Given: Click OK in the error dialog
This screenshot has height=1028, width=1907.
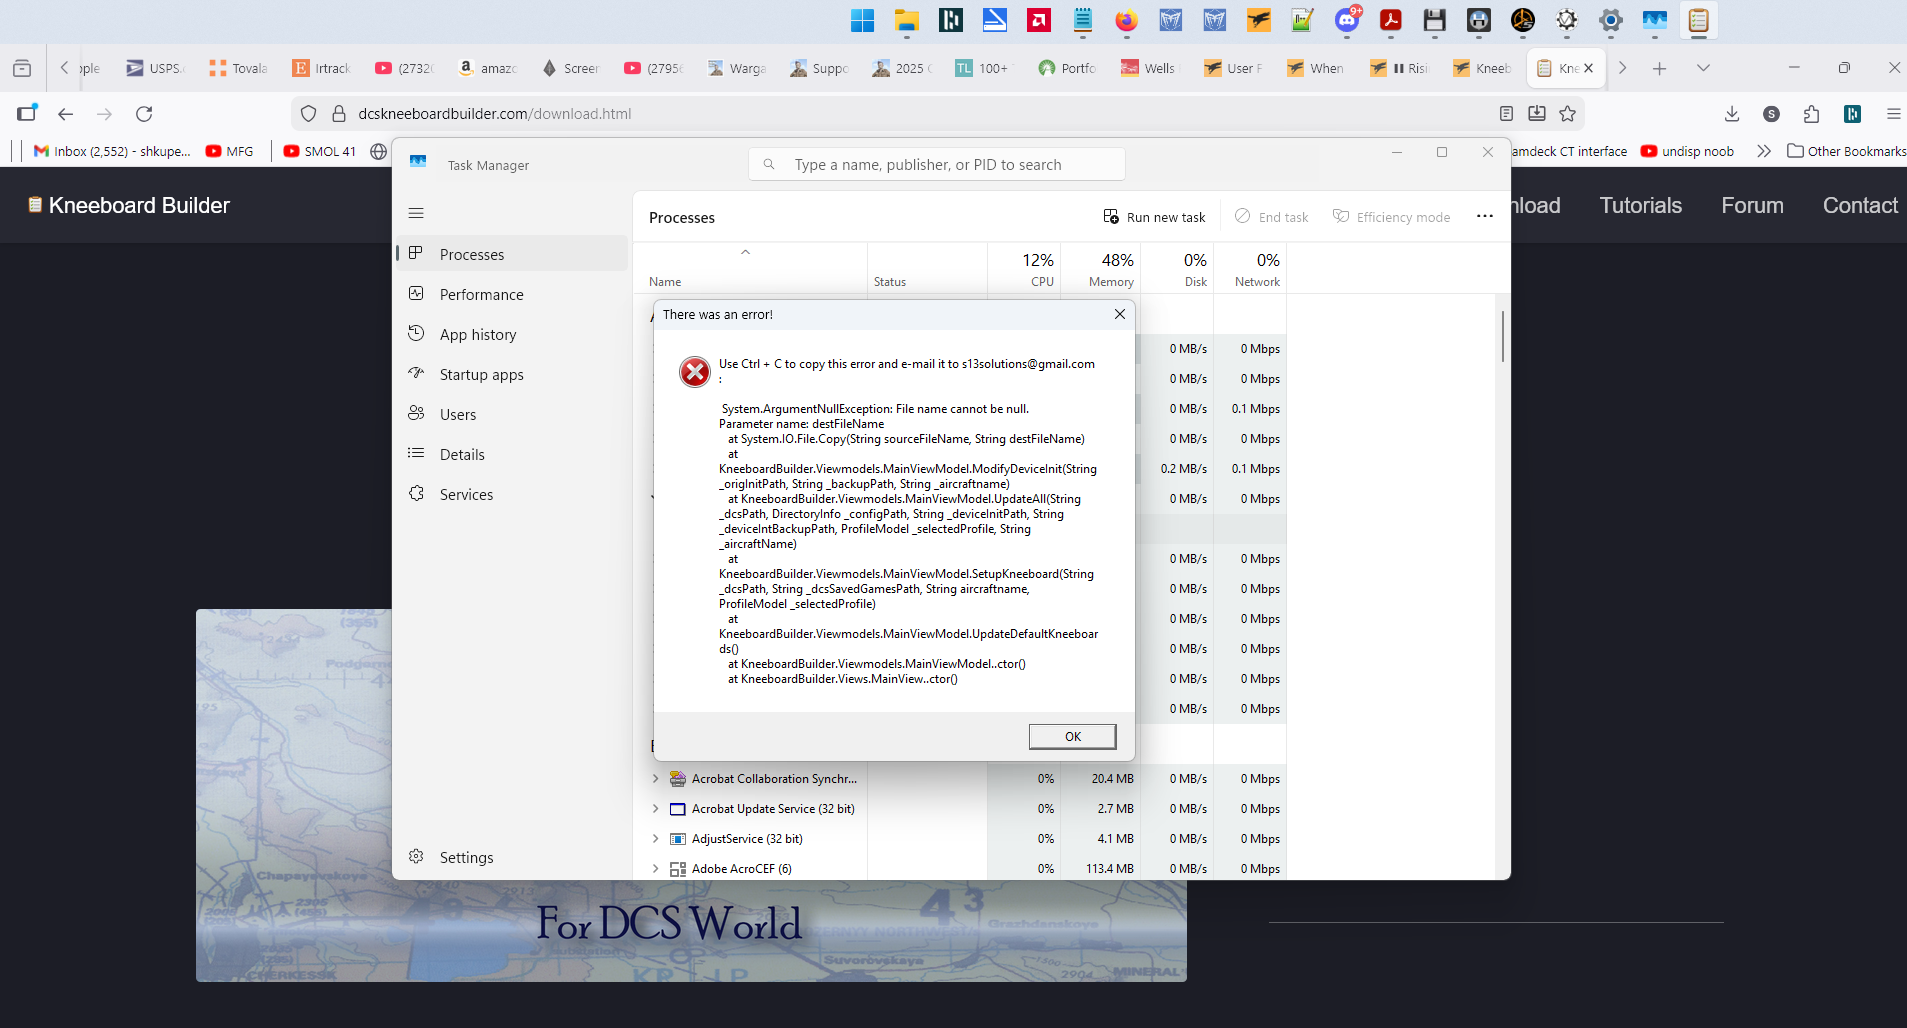Looking at the screenshot, I should pos(1072,736).
